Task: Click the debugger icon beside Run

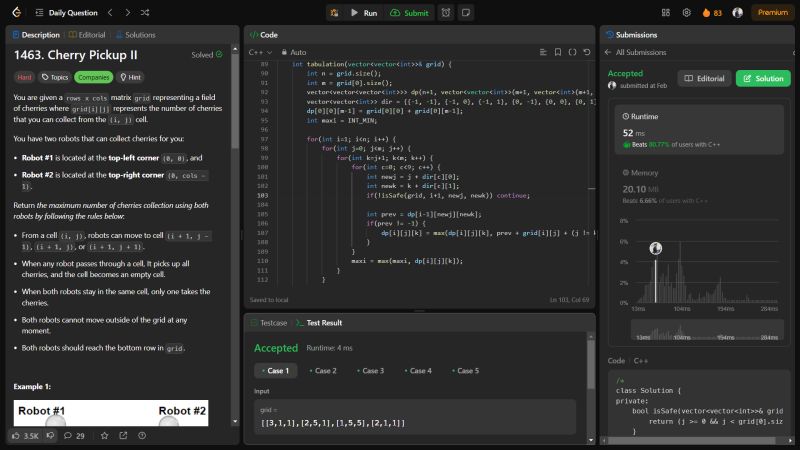Action: 334,13
